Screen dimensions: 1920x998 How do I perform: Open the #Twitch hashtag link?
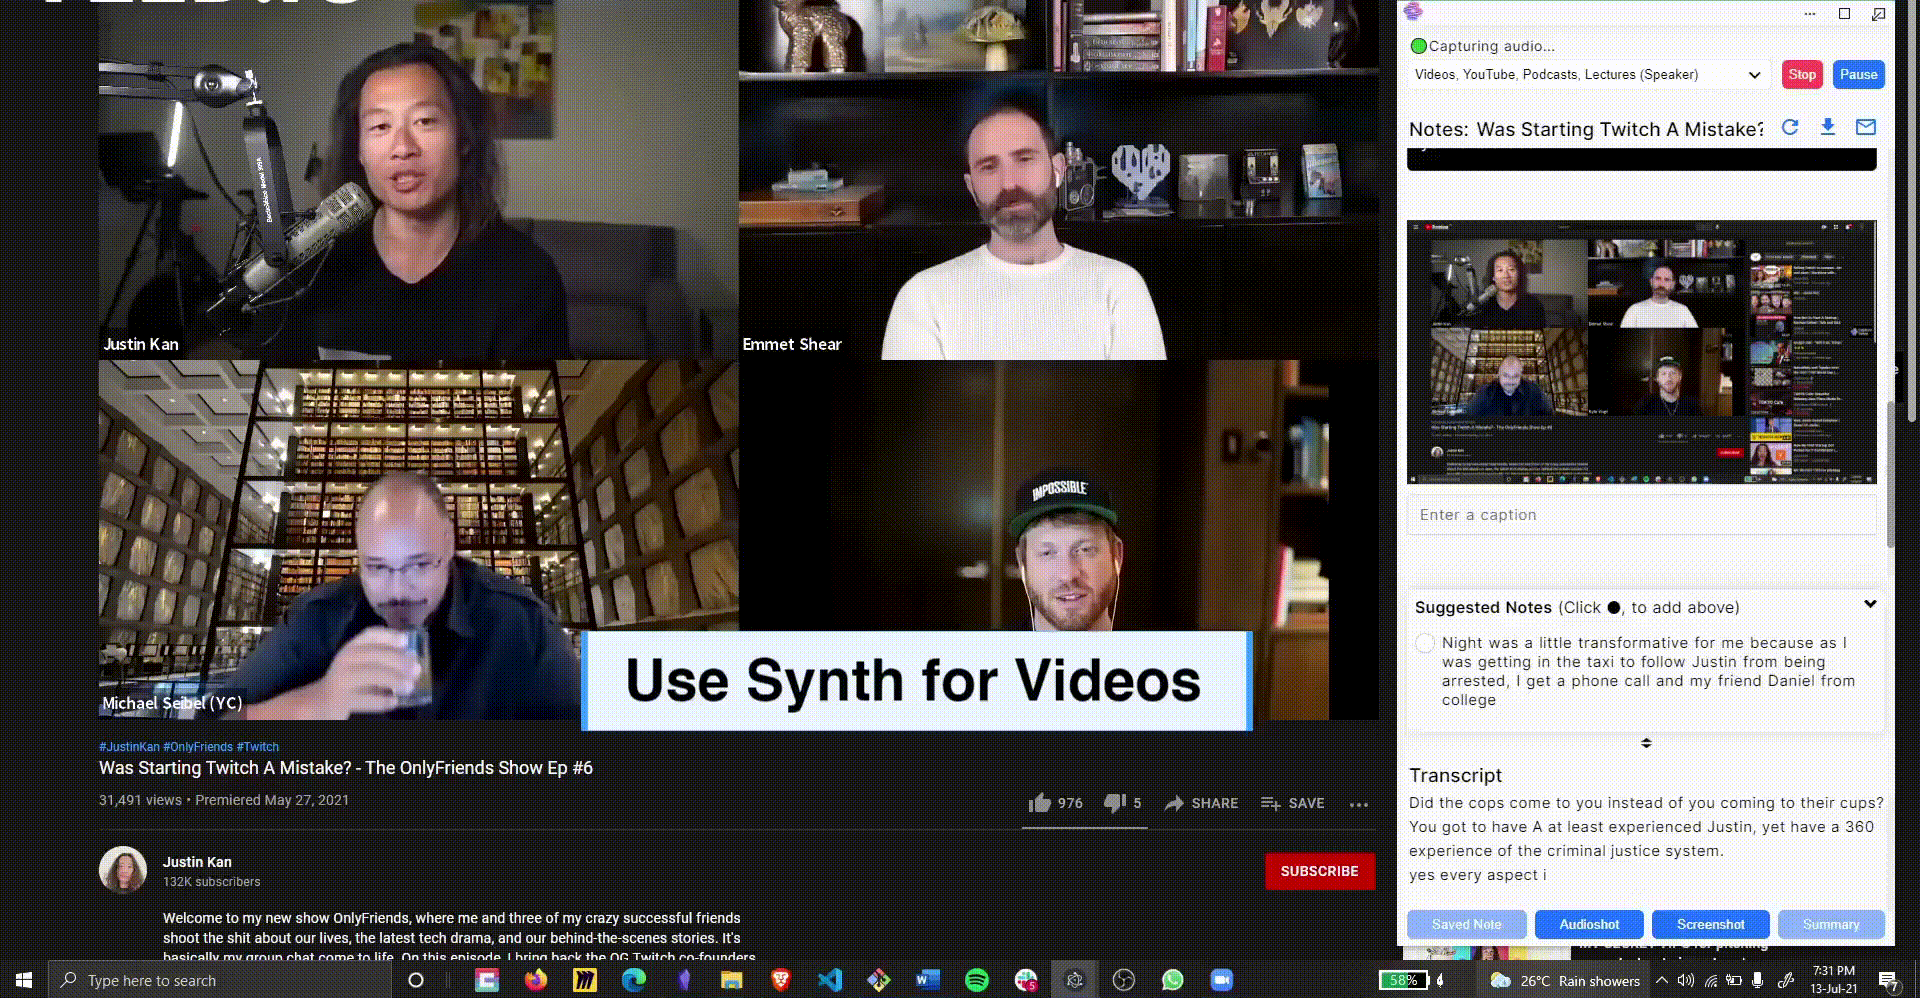tap(258, 747)
